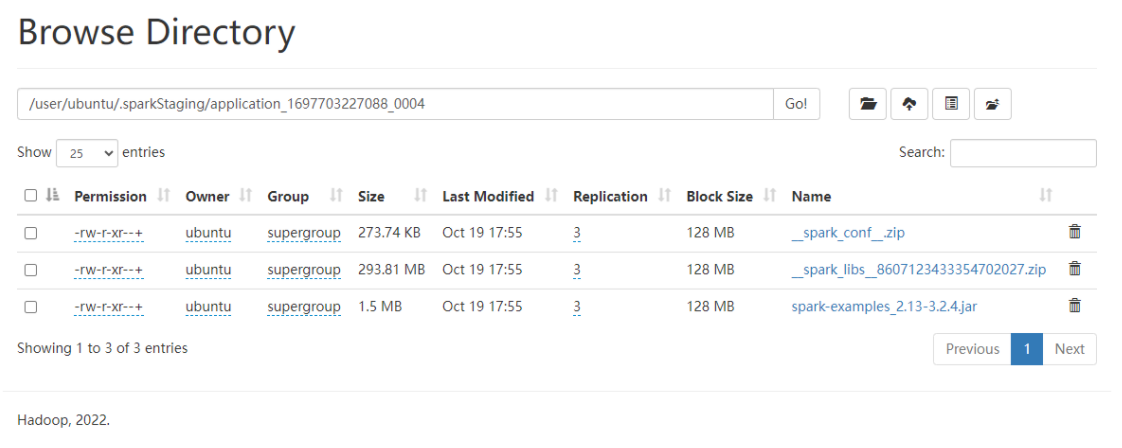Click the cut/paste list icon
Screen dimensions: 1122x448
point(951,104)
